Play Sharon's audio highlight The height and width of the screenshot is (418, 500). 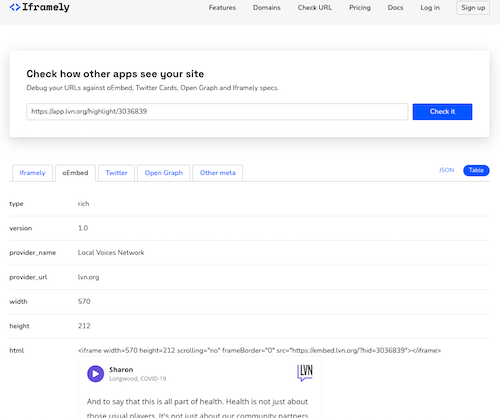pyautogui.click(x=95, y=374)
